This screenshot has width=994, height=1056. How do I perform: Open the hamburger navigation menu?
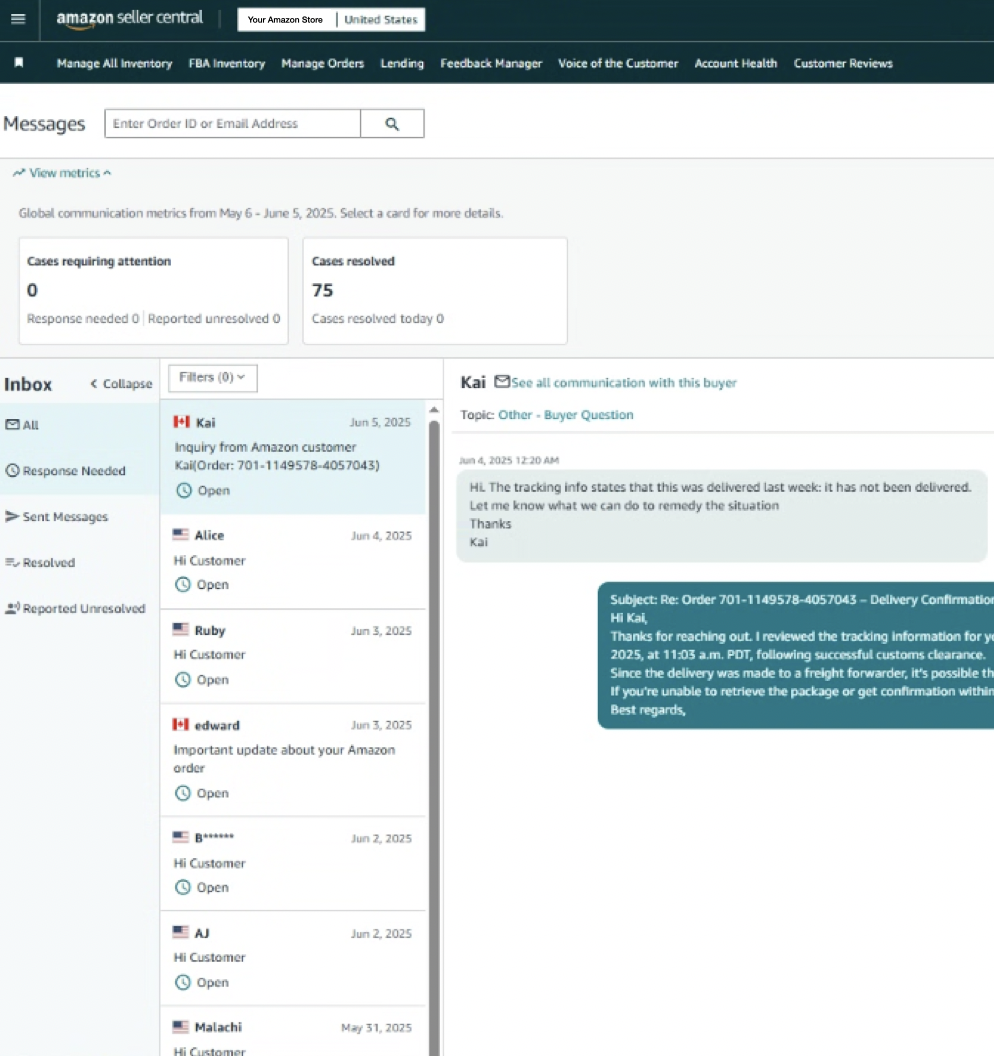tap(18, 19)
